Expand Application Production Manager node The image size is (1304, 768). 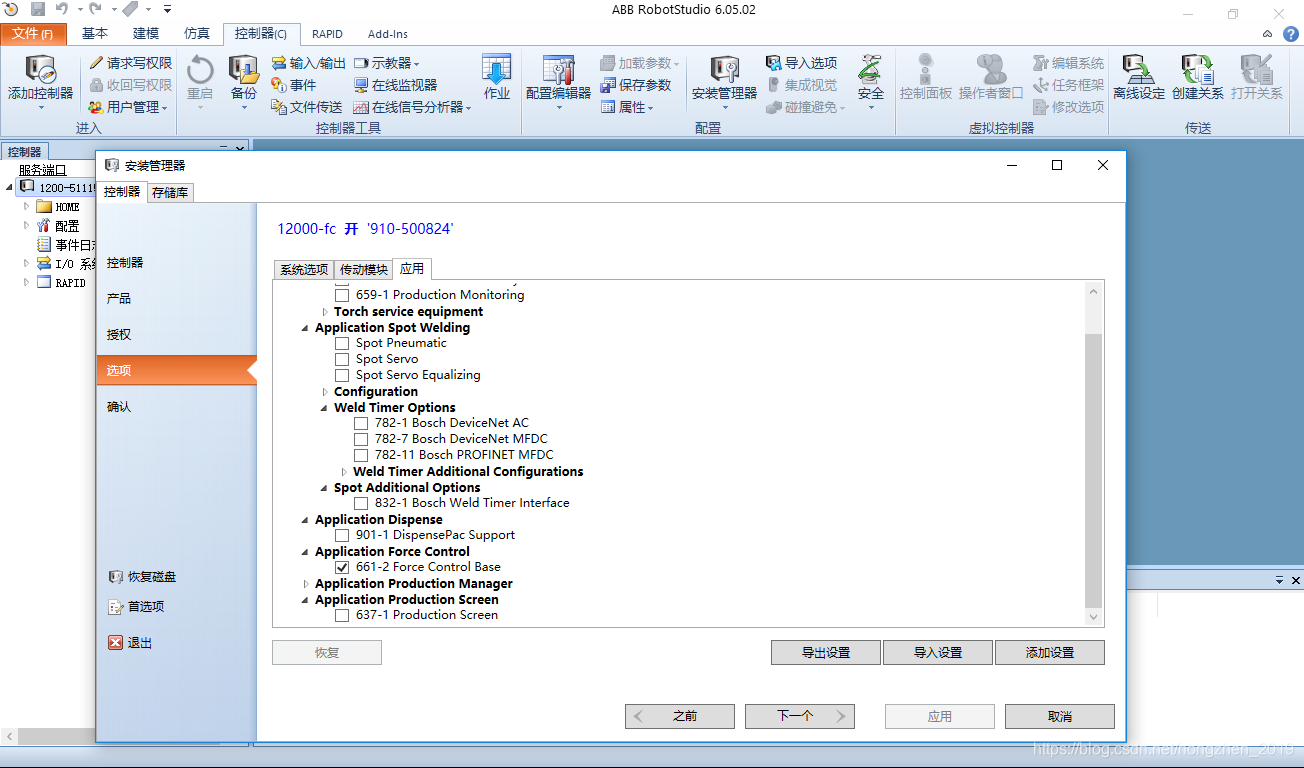point(306,584)
